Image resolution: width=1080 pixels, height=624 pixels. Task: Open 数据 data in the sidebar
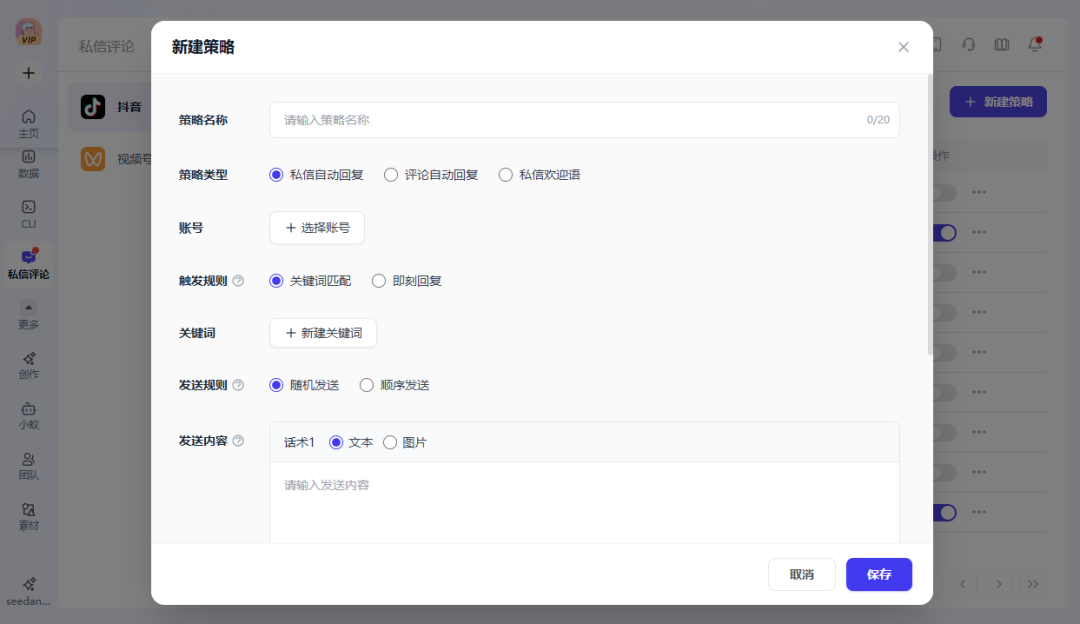click(28, 165)
